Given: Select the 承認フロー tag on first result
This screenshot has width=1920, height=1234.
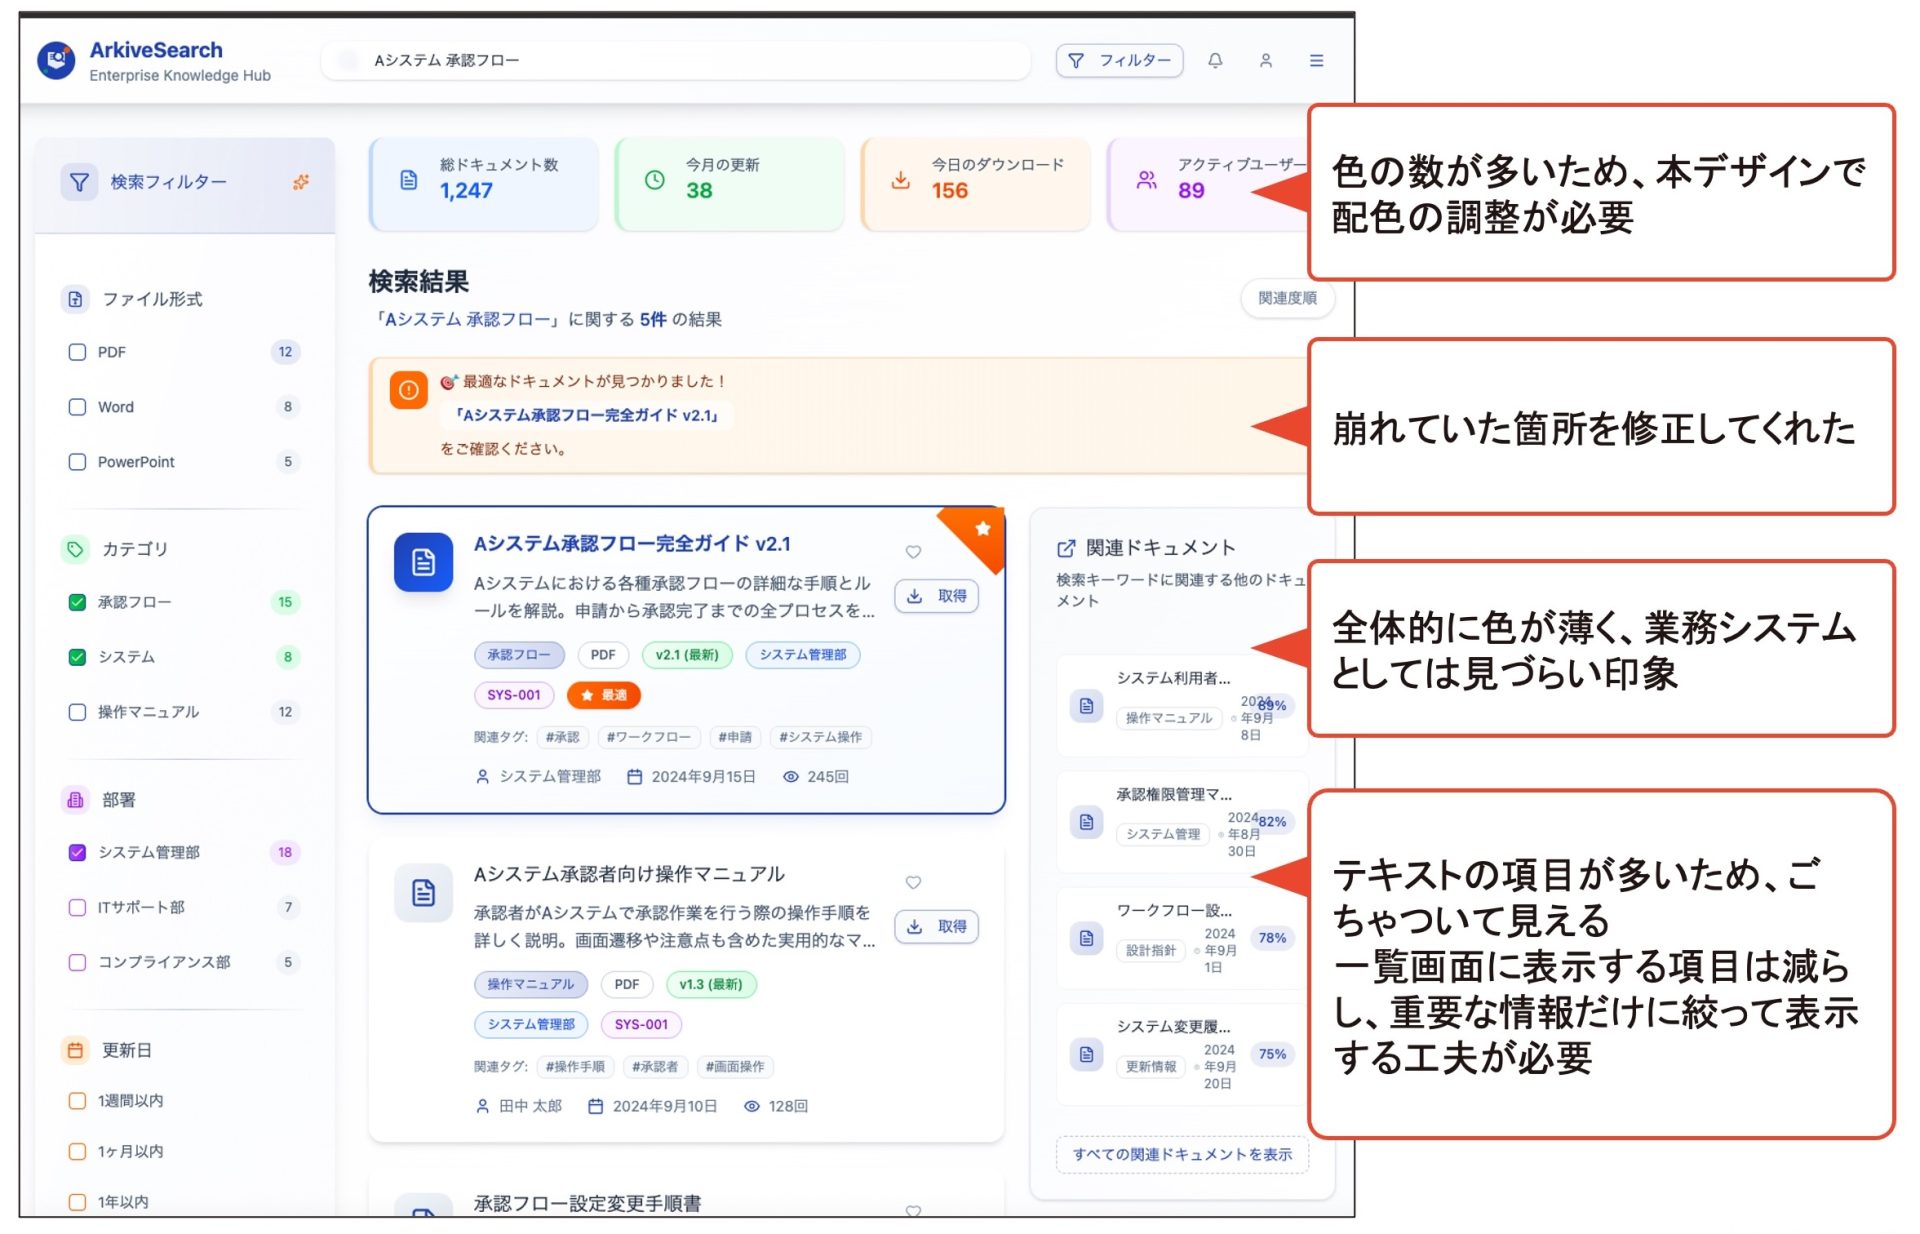Looking at the screenshot, I should [x=518, y=655].
